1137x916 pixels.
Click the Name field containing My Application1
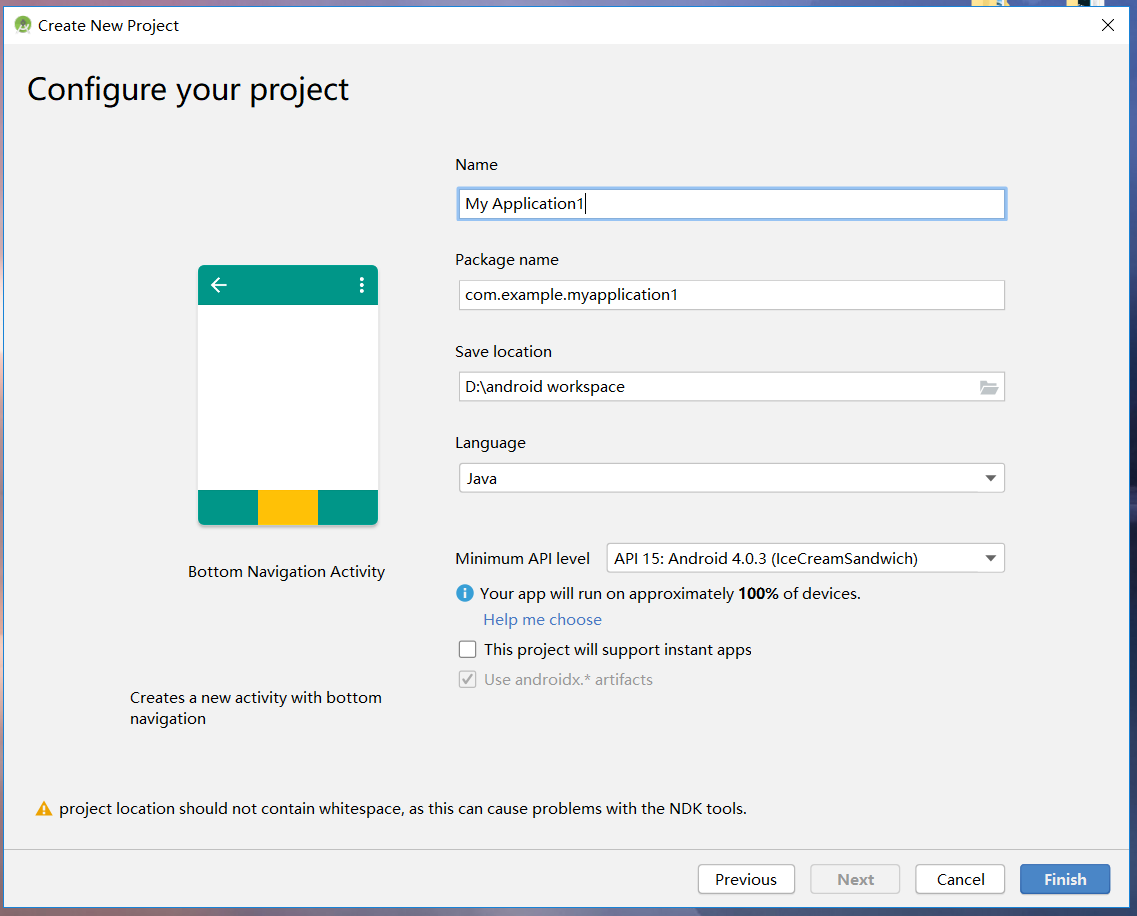click(x=732, y=204)
